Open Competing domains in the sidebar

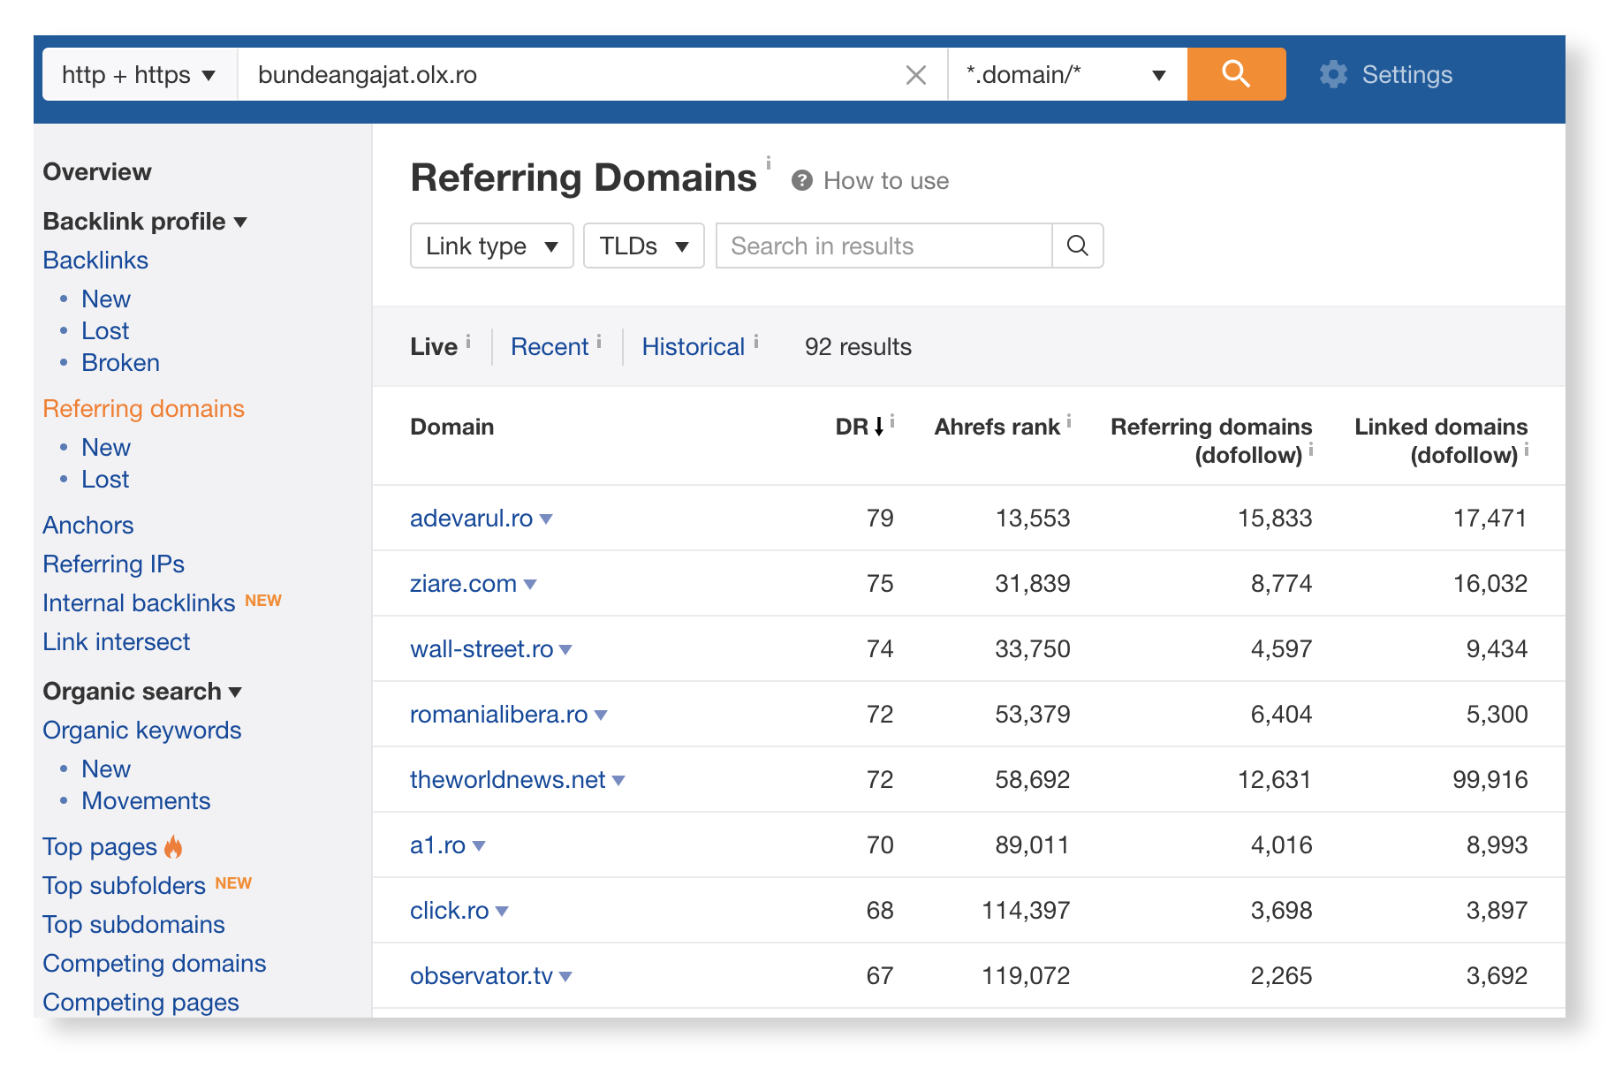tap(154, 964)
